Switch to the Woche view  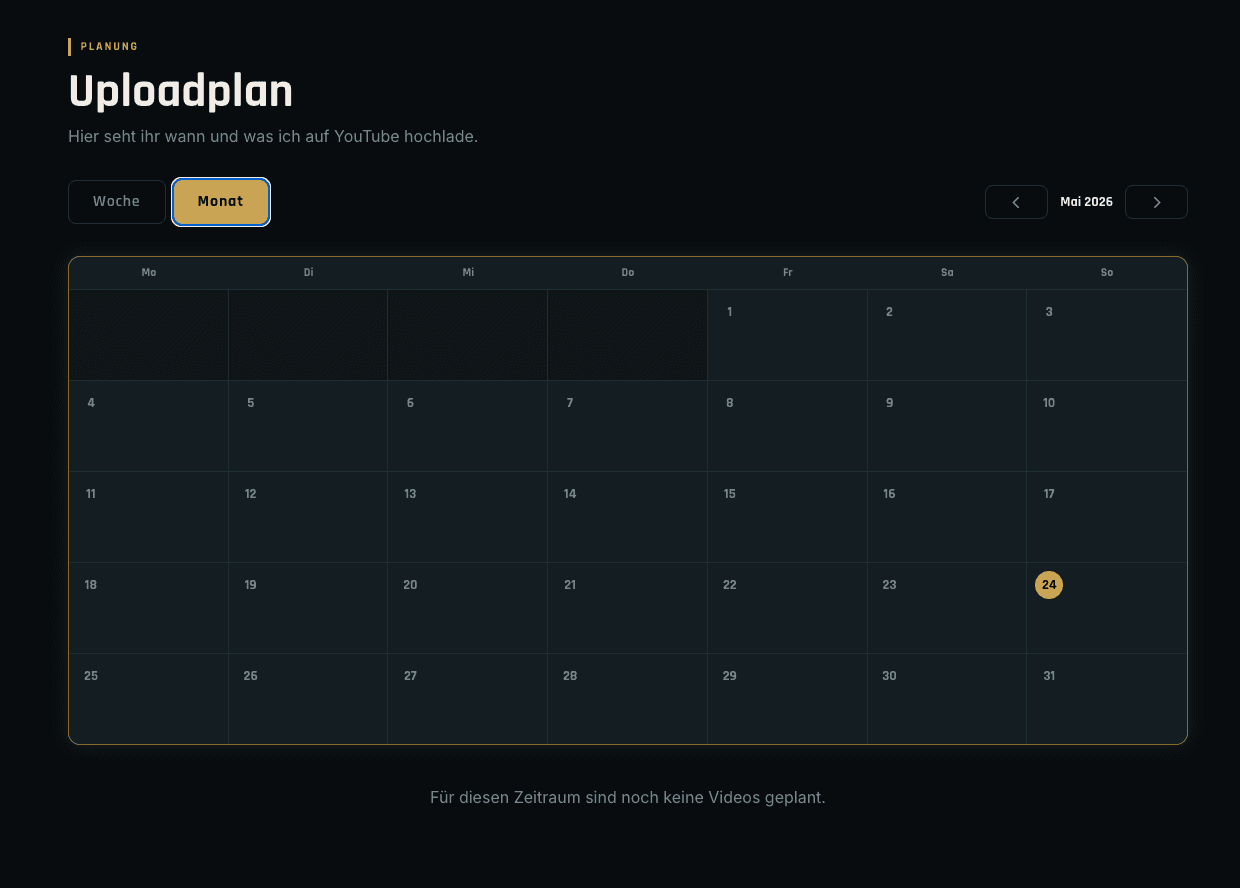117,202
